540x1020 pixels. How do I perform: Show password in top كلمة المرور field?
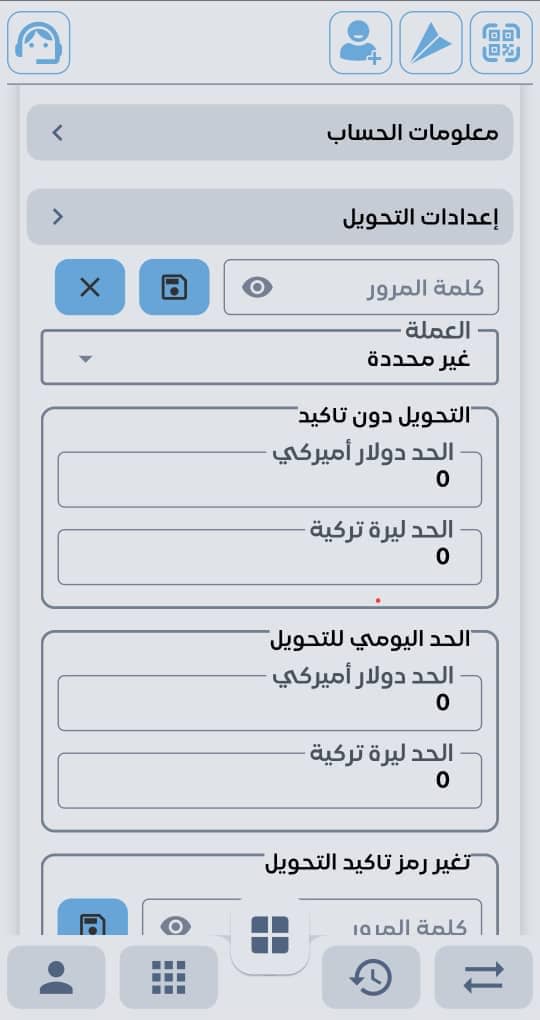(257, 287)
